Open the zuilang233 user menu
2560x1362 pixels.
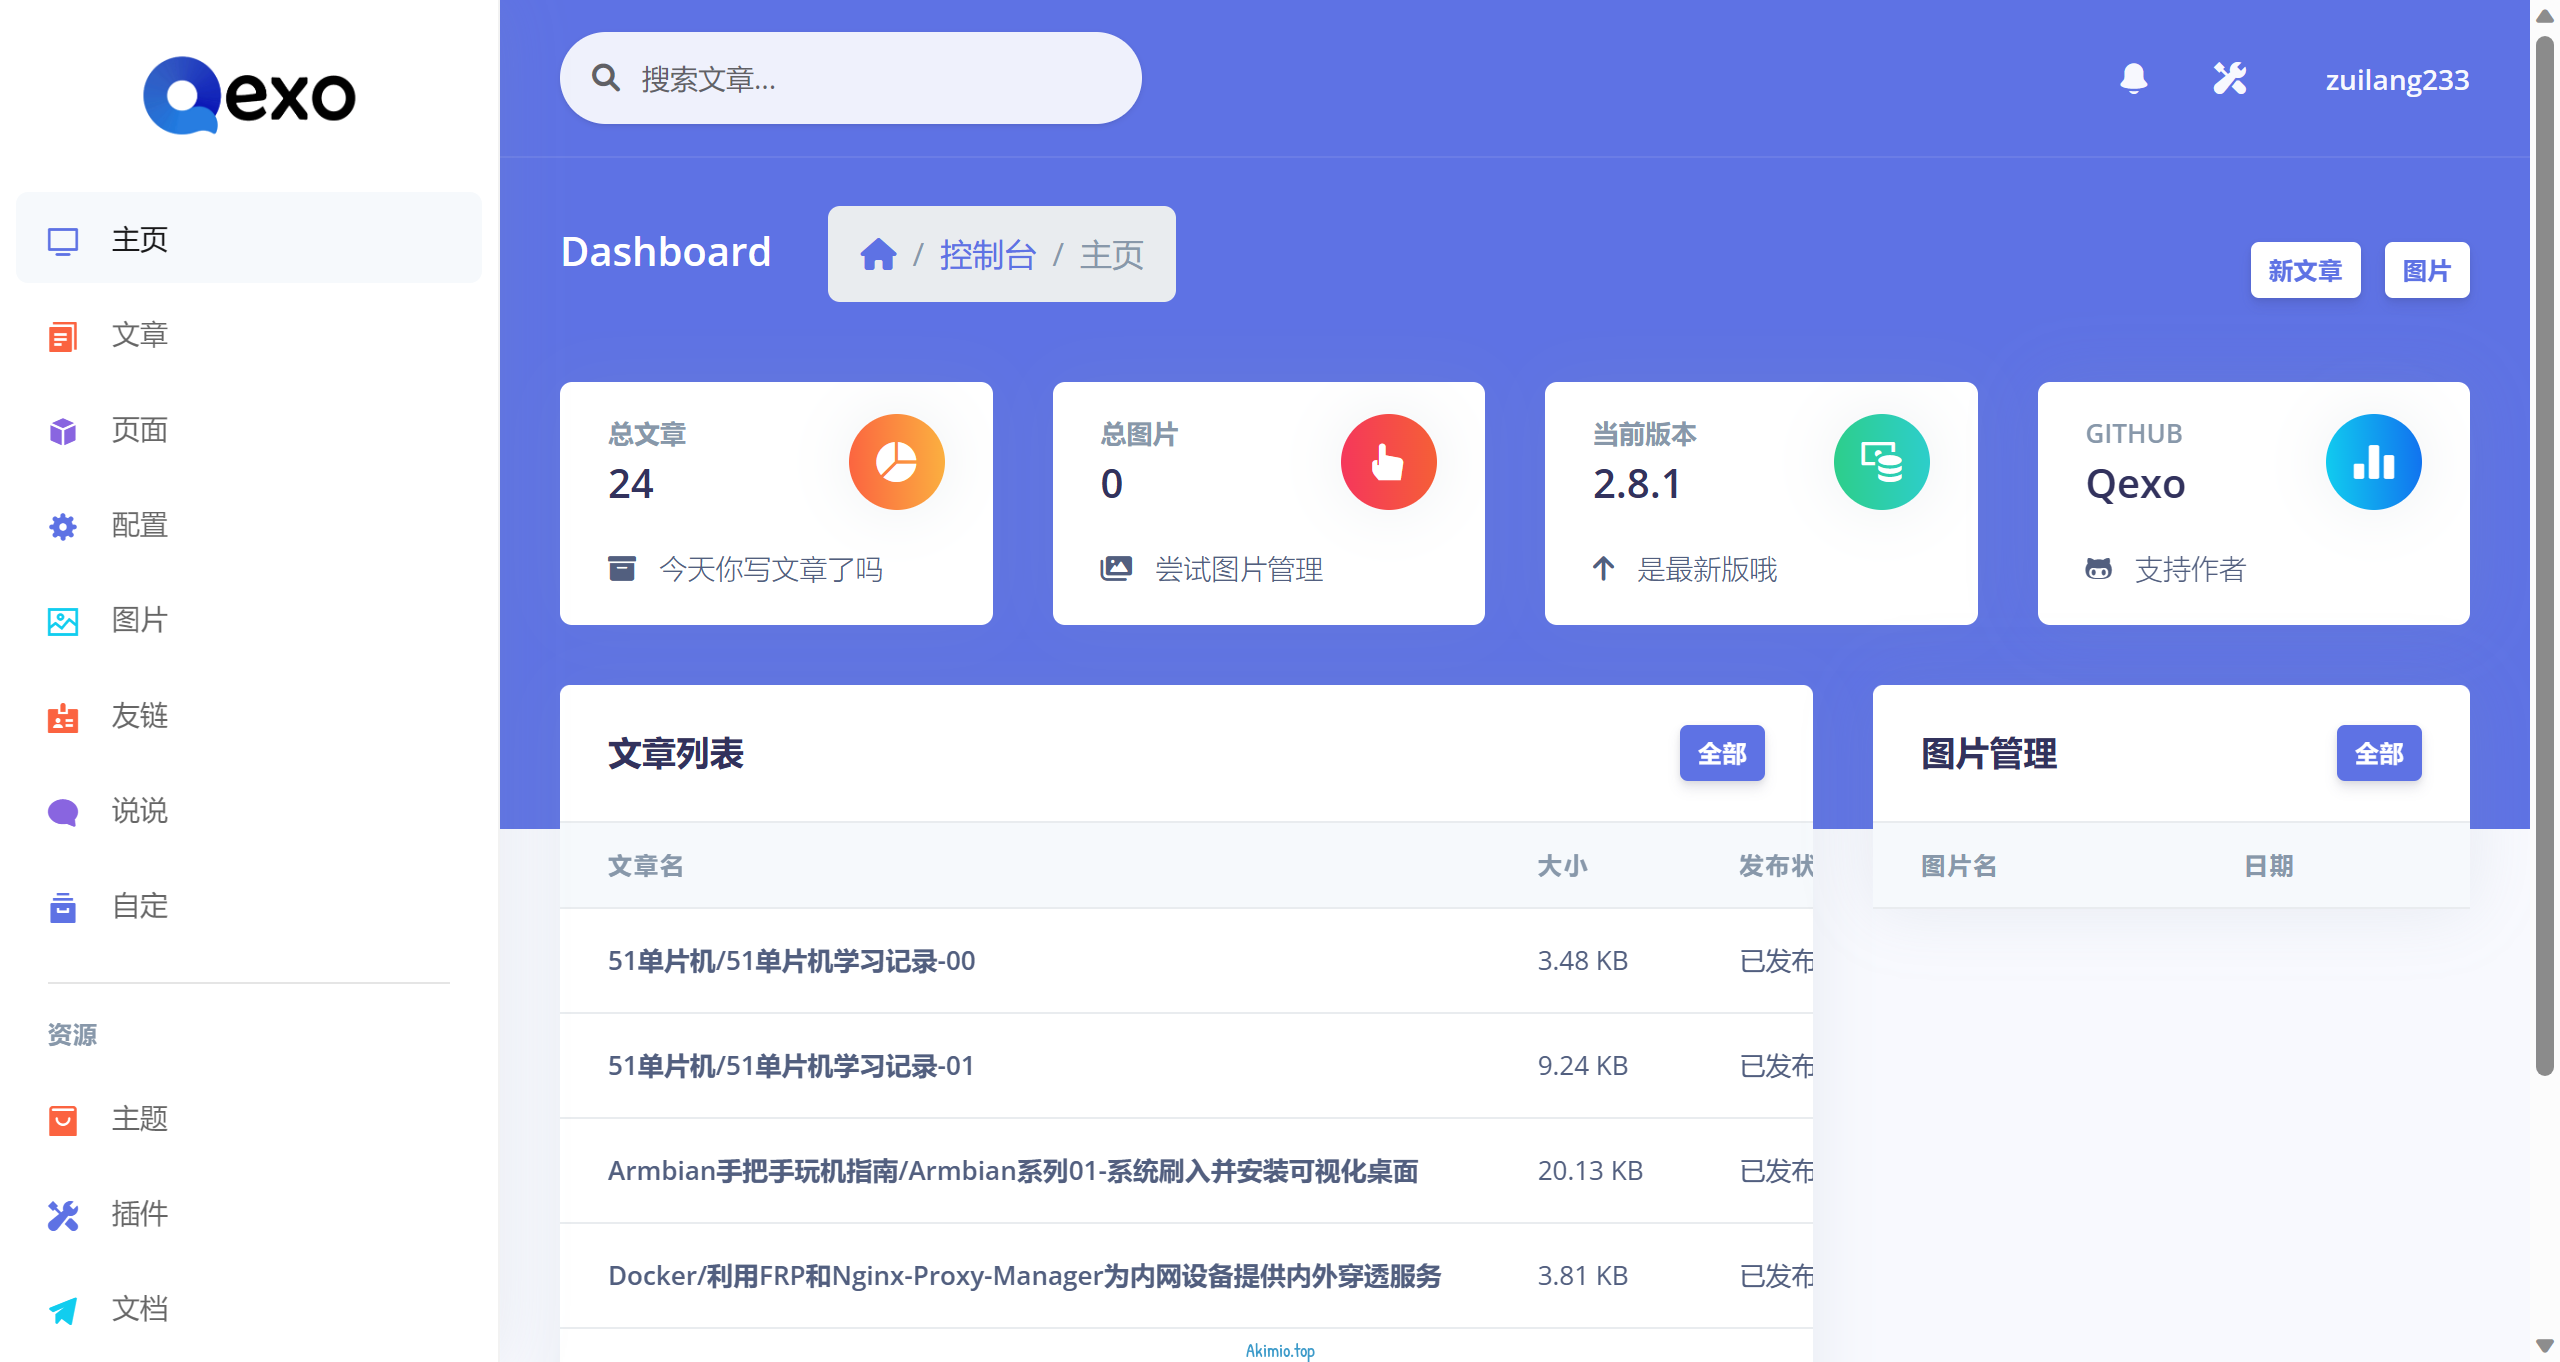click(x=2397, y=79)
